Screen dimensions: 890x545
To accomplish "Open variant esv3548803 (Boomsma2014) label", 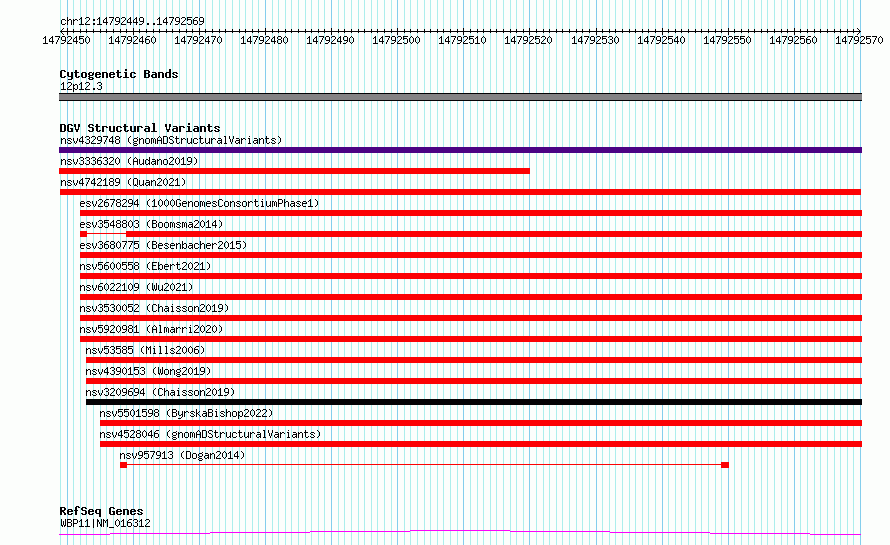I will click(x=151, y=224).
